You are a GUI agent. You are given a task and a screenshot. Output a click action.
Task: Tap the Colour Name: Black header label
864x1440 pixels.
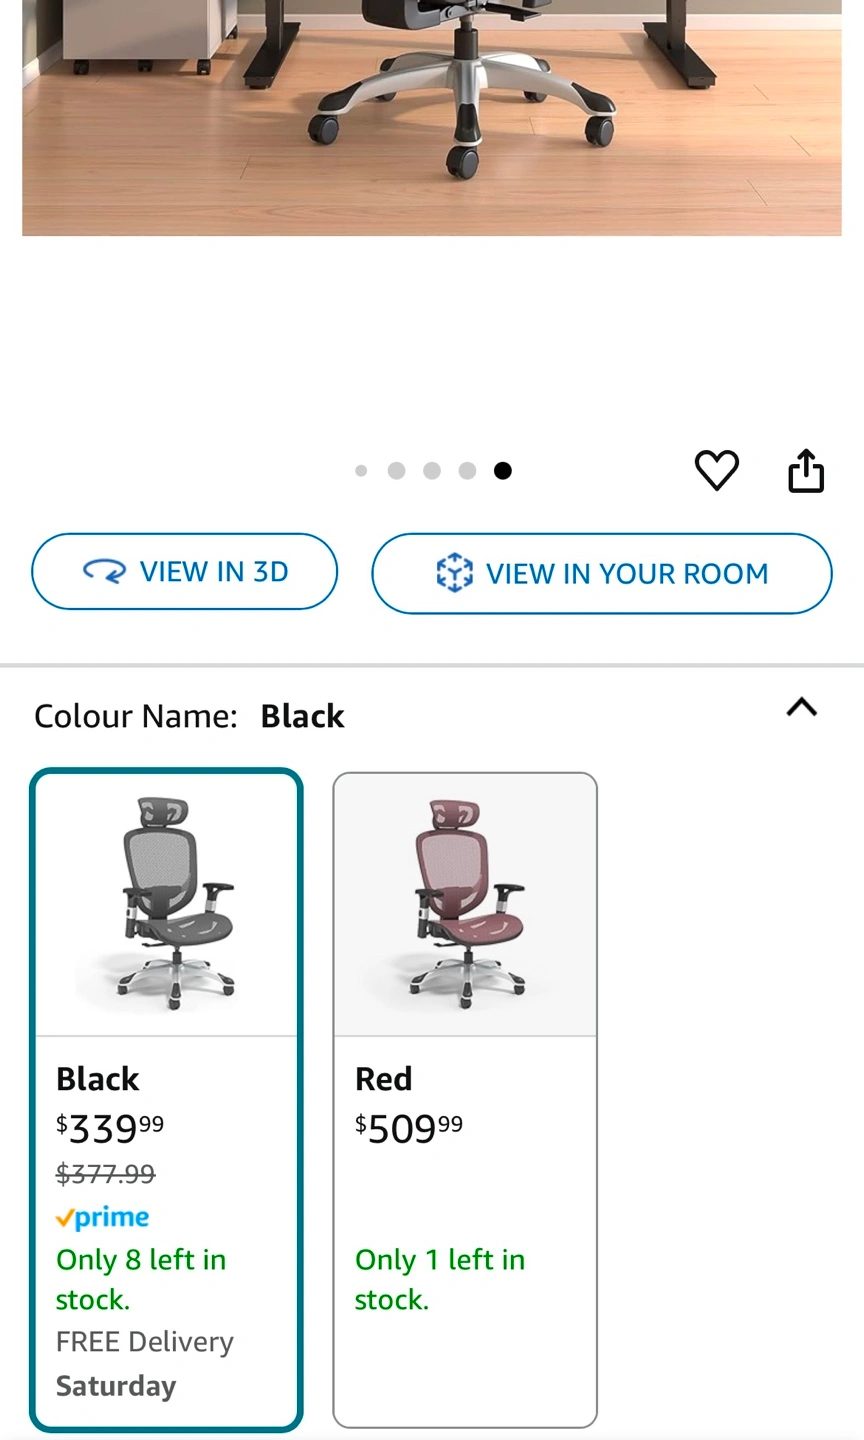[x=189, y=716]
